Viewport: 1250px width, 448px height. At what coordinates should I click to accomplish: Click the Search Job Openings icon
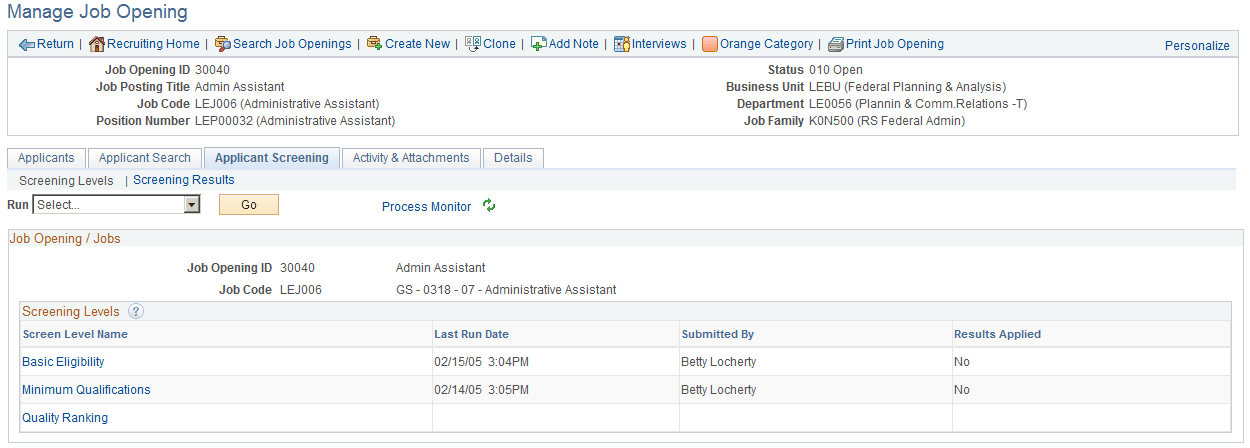pos(223,44)
